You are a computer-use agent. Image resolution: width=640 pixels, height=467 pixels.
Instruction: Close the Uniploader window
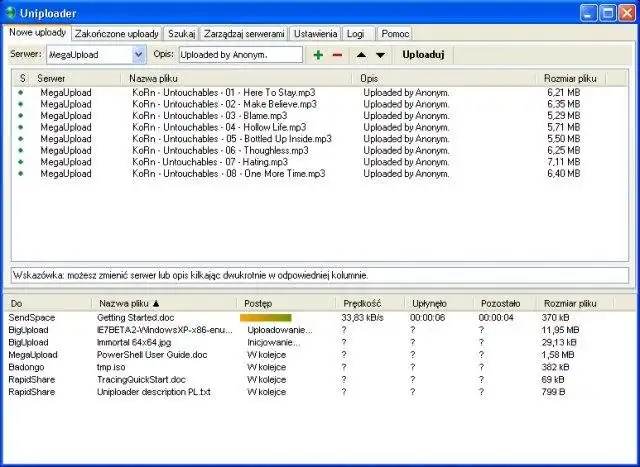click(x=627, y=13)
